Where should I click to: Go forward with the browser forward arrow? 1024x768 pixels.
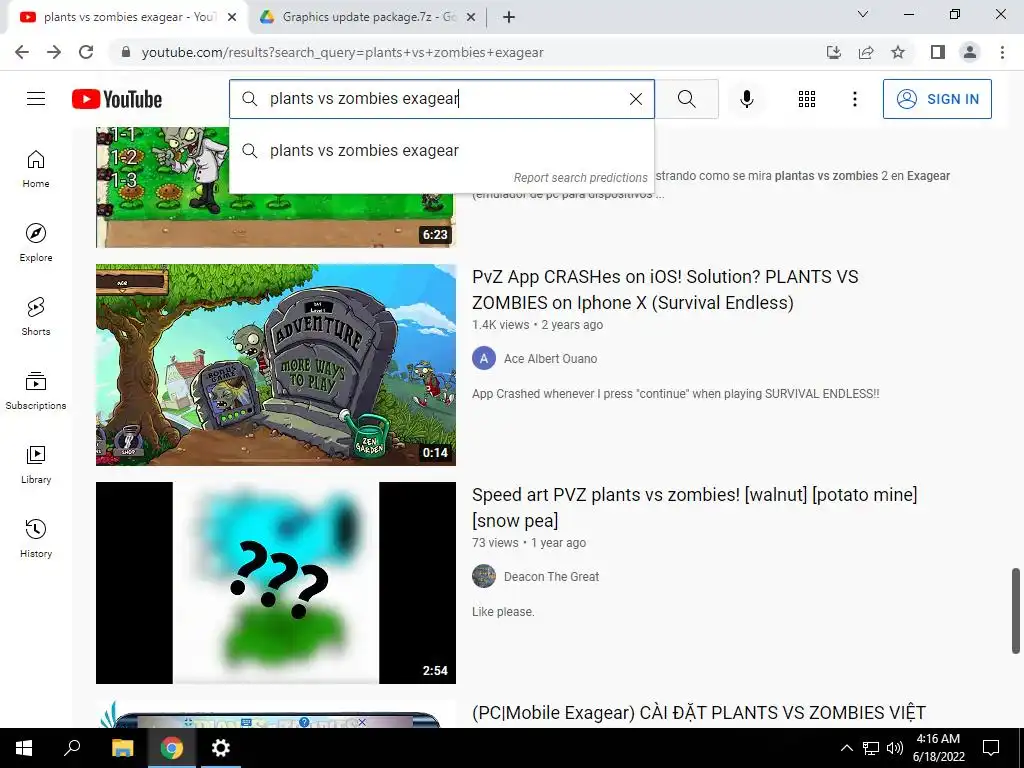(54, 52)
